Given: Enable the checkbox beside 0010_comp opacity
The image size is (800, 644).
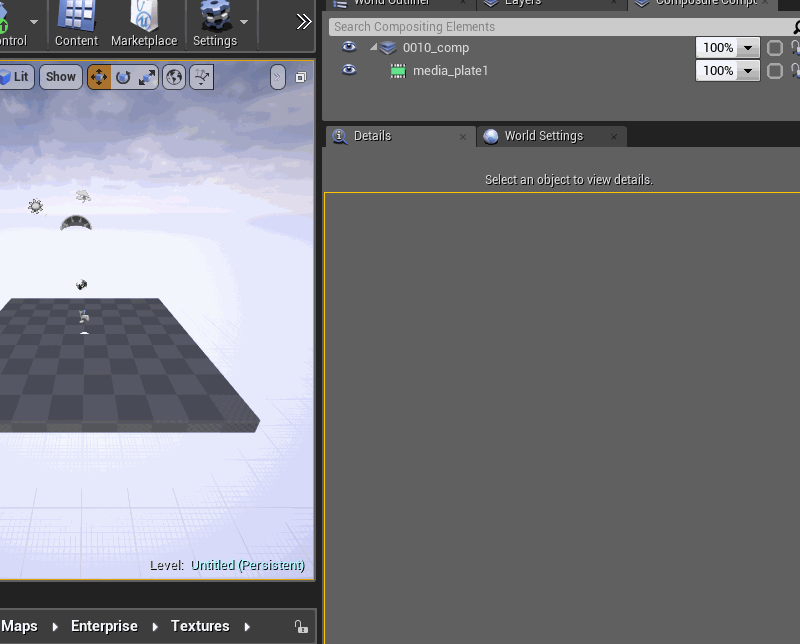Looking at the screenshot, I should pyautogui.click(x=774, y=48).
